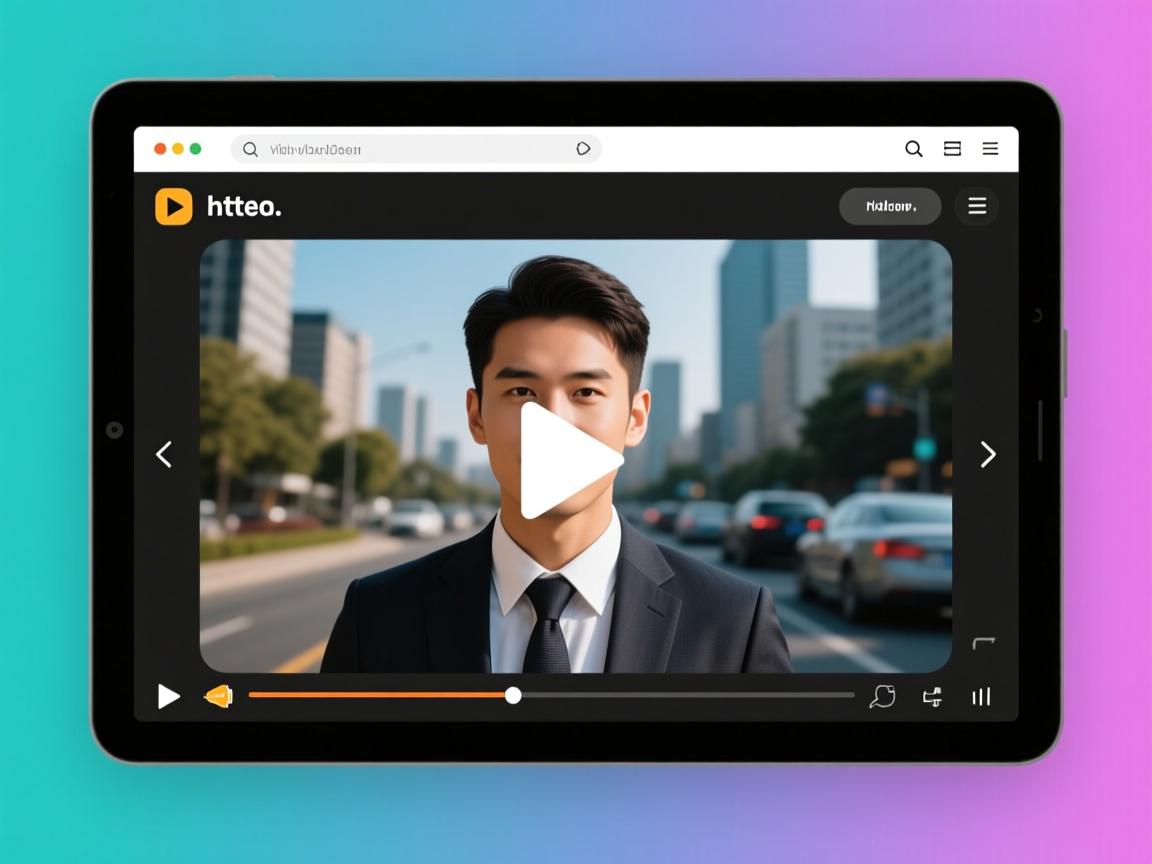Viewport: 1152px width, 864px height.
Task: Click the dark pill button in site header
Action: pos(889,206)
